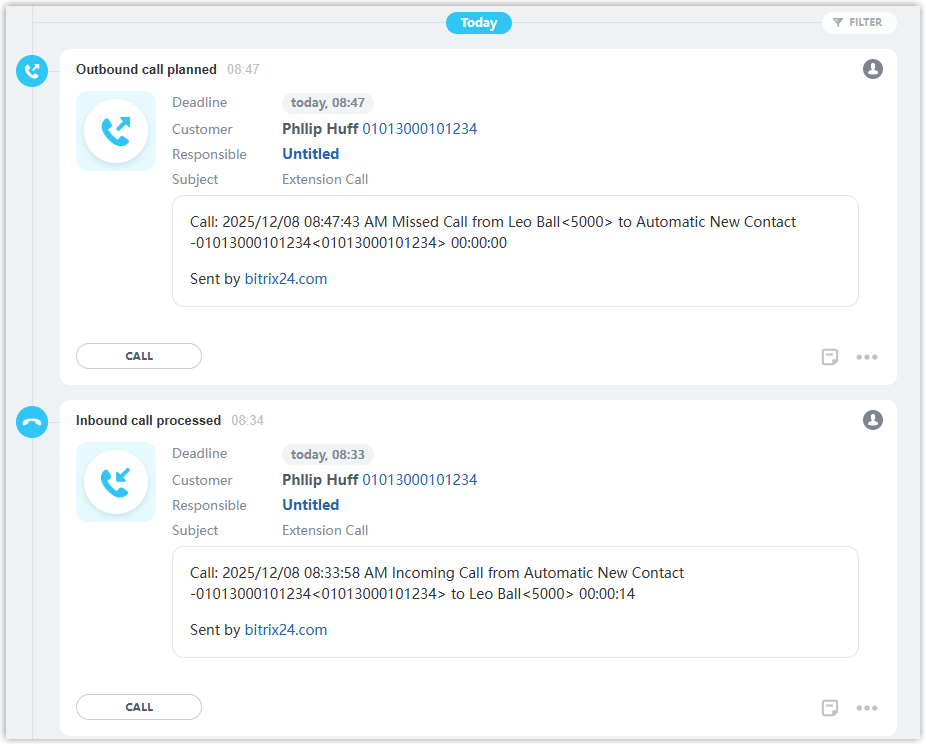Change the deadline today, 08:33
The image size is (926, 745).
point(328,454)
